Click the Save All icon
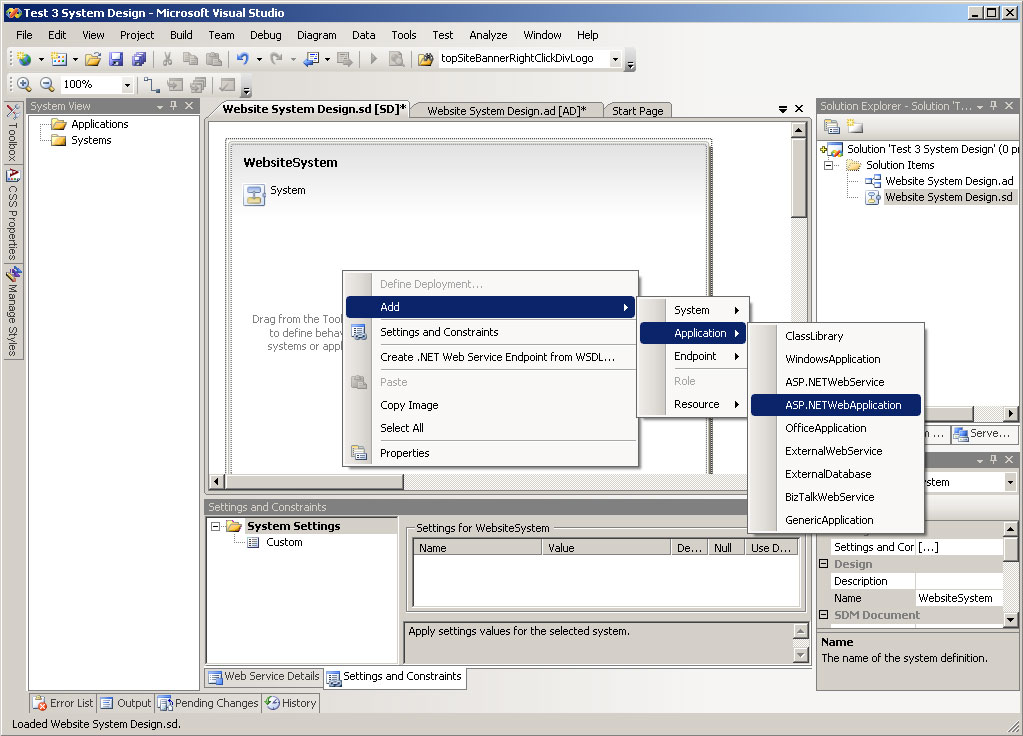Image resolution: width=1023 pixels, height=736 pixels. 139,59
